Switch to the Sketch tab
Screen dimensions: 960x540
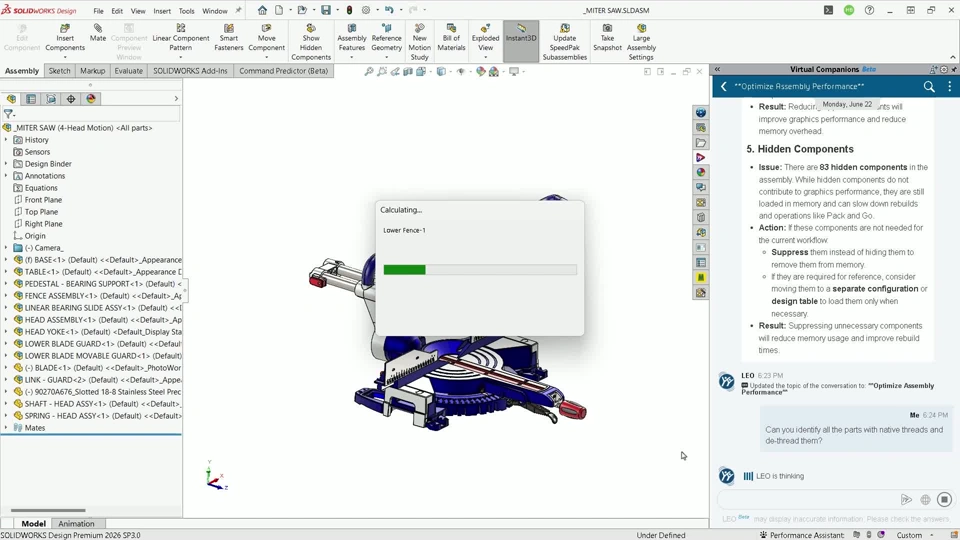click(59, 71)
